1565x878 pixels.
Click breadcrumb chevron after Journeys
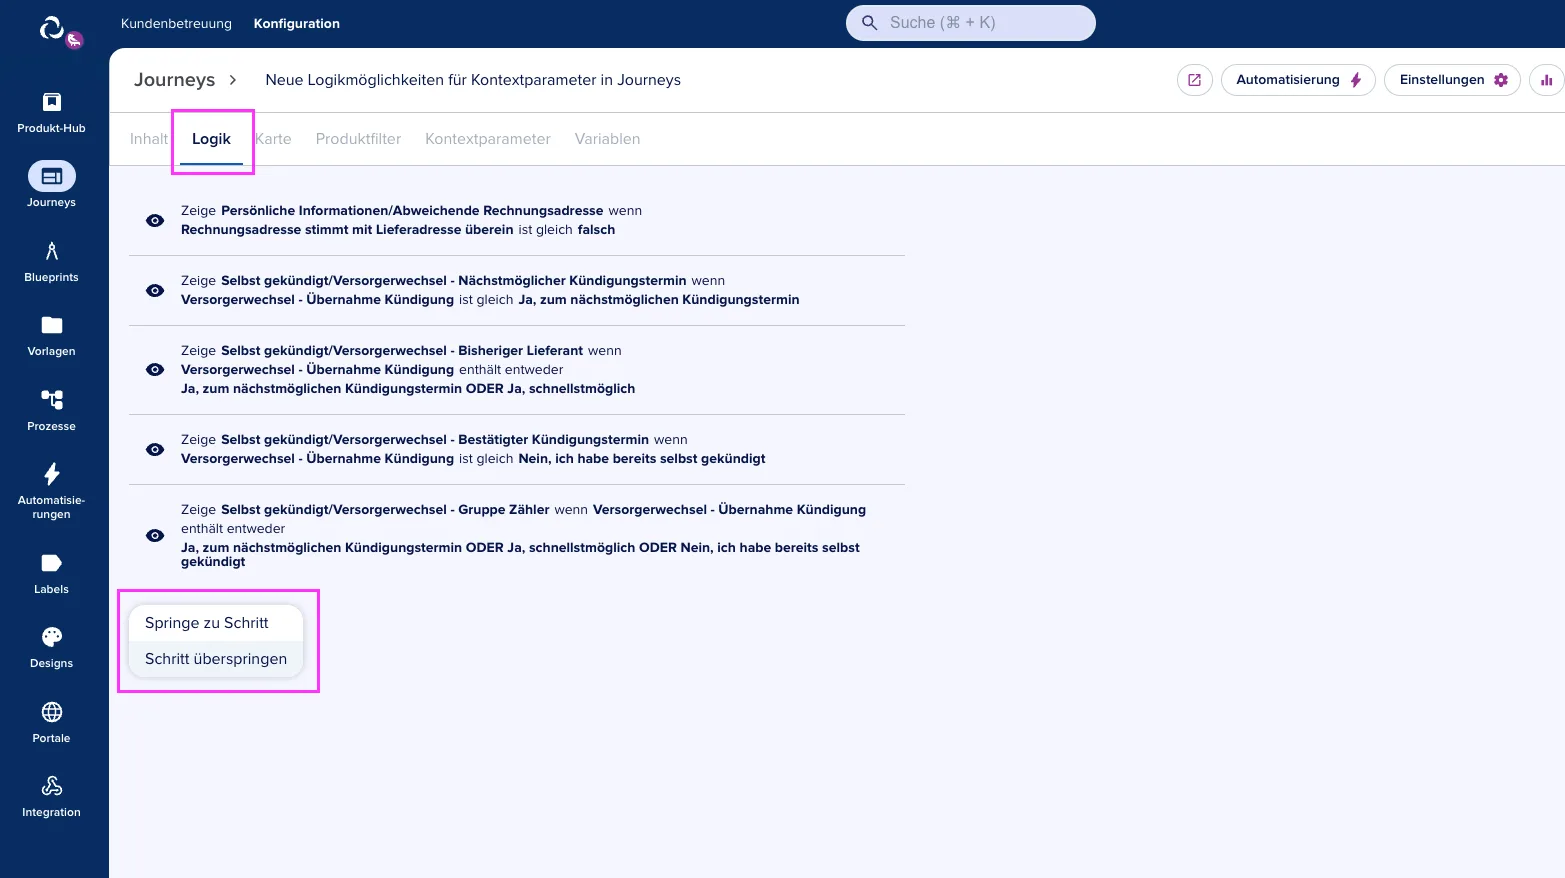click(233, 80)
